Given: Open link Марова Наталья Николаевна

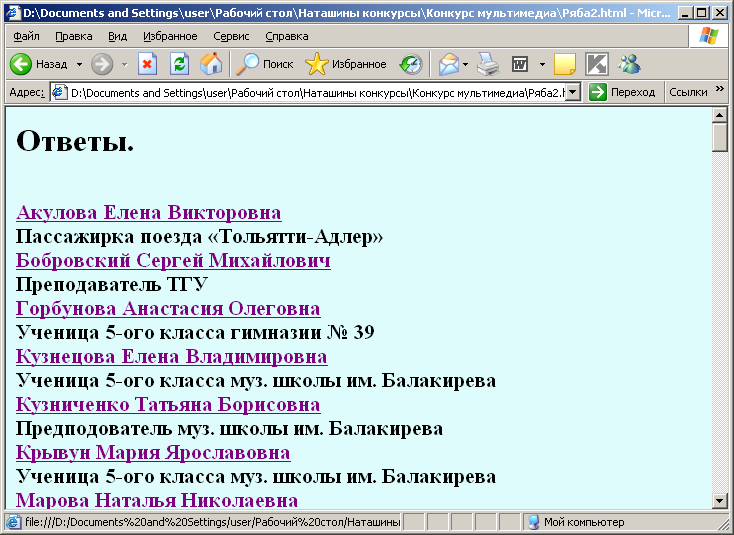Looking at the screenshot, I should [157, 500].
